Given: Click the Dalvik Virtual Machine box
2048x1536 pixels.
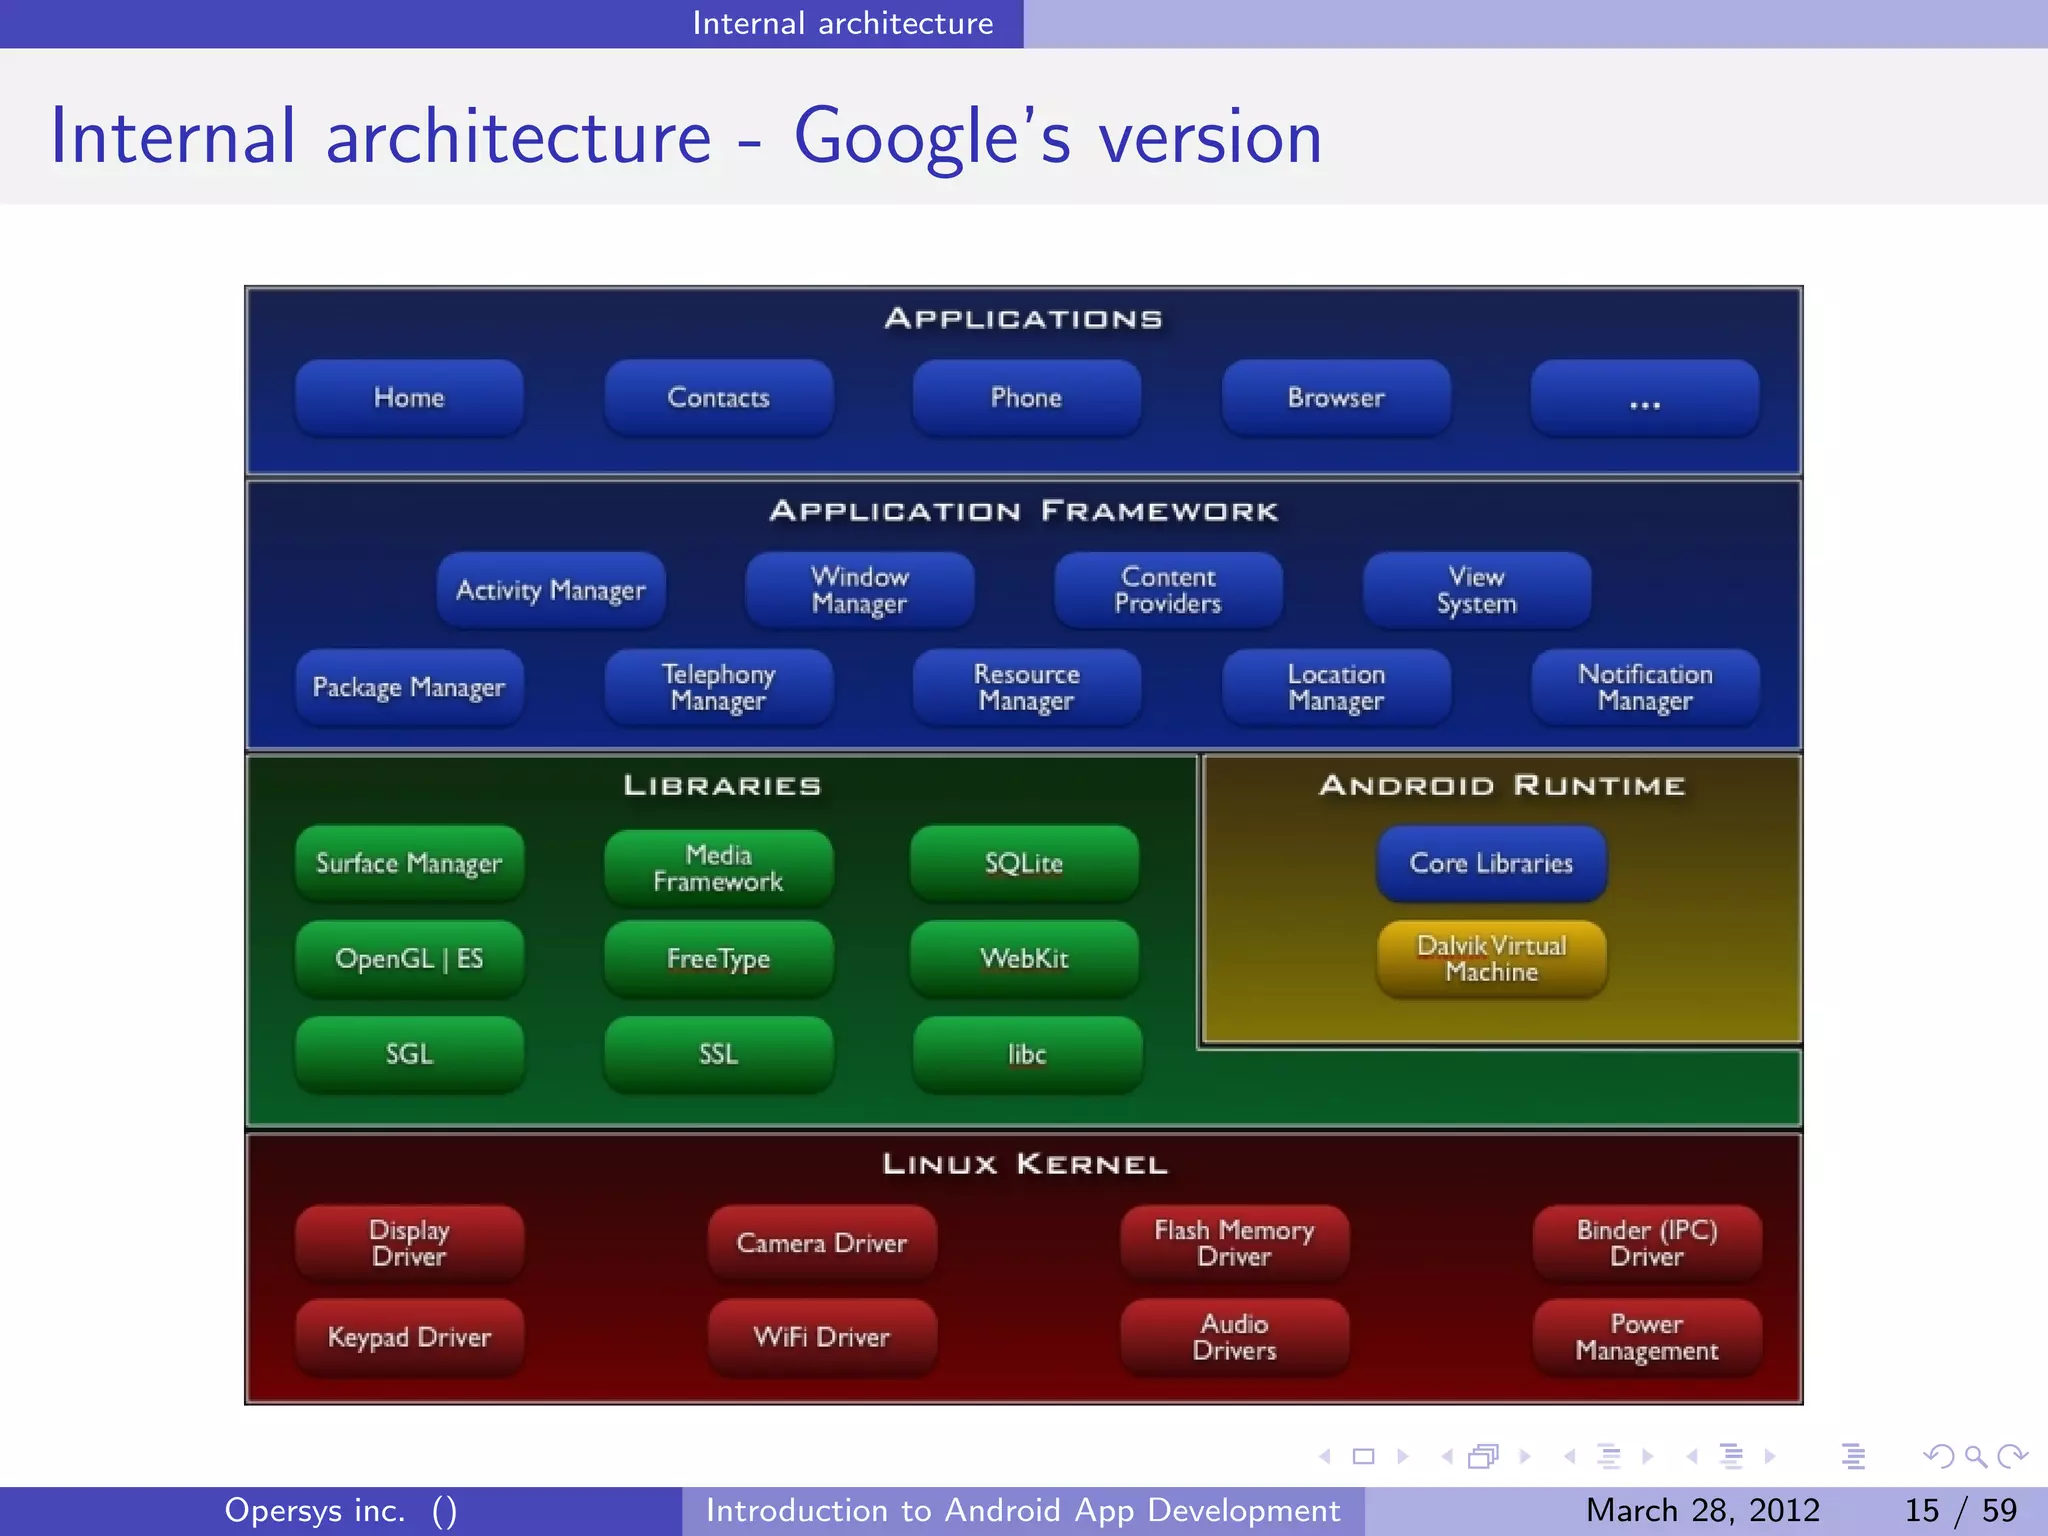Looking at the screenshot, I should click(x=1492, y=959).
